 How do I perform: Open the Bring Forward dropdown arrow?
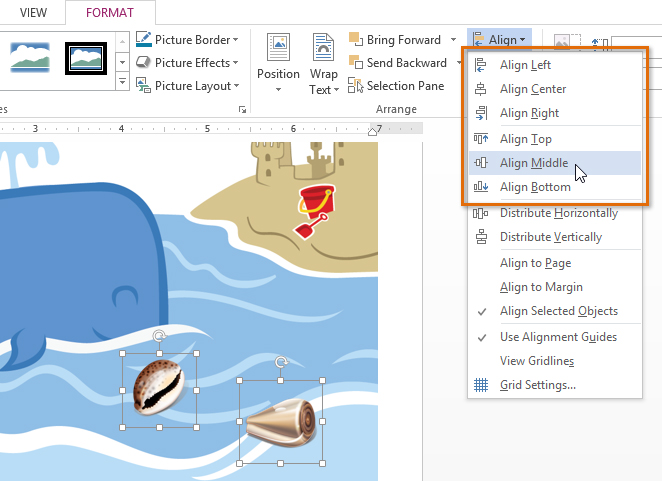pyautogui.click(x=453, y=40)
